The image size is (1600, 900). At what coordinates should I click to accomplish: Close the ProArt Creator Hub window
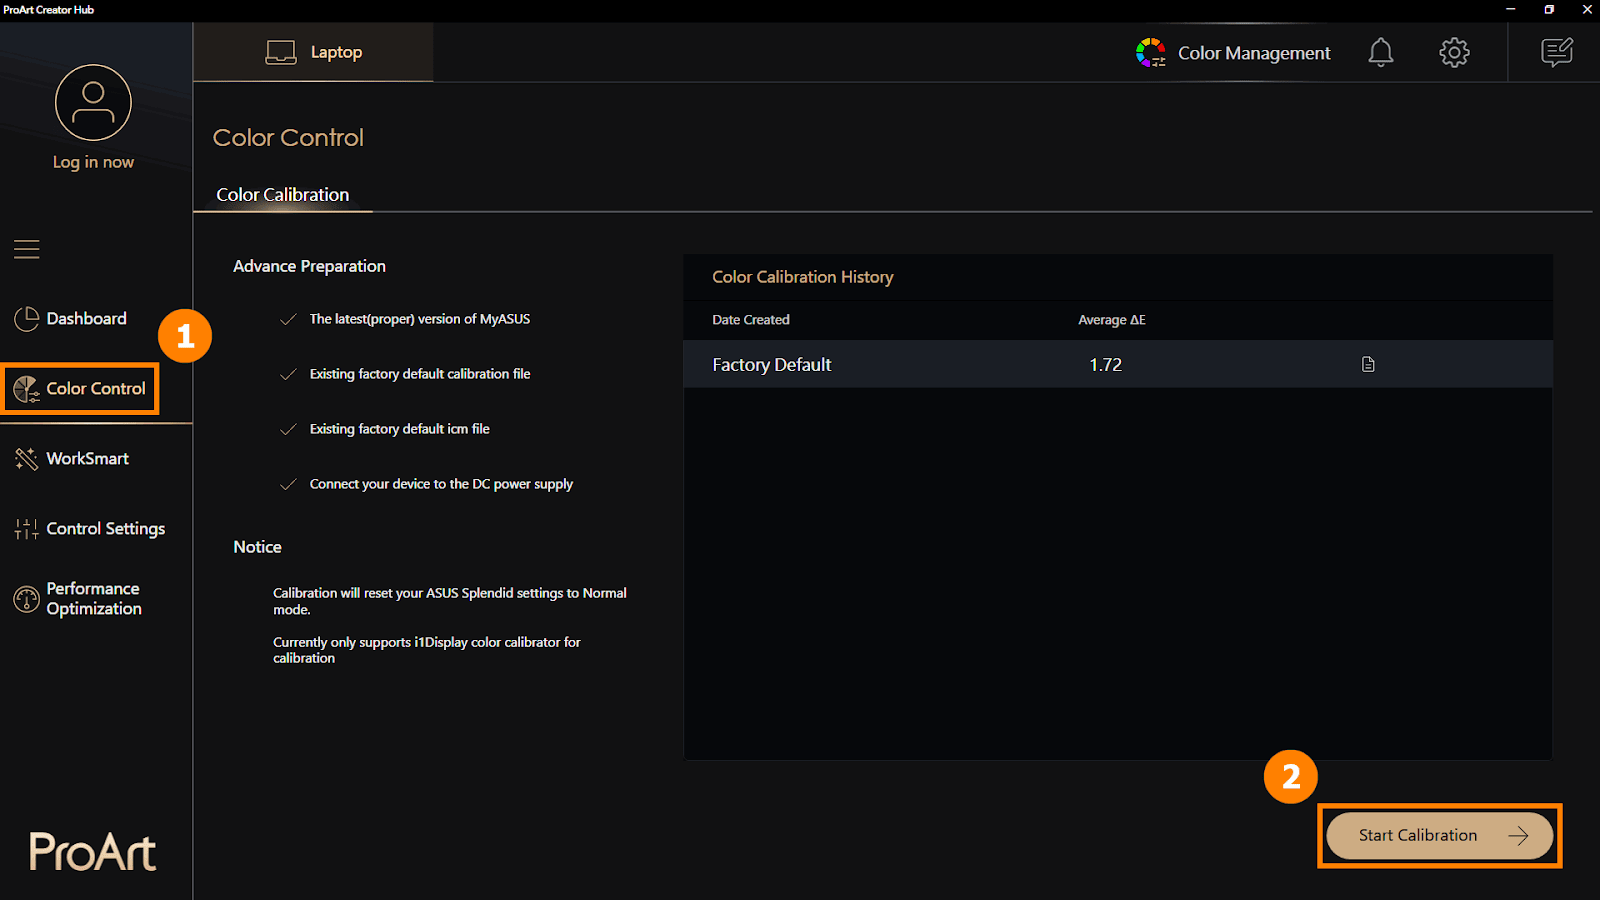tap(1586, 9)
